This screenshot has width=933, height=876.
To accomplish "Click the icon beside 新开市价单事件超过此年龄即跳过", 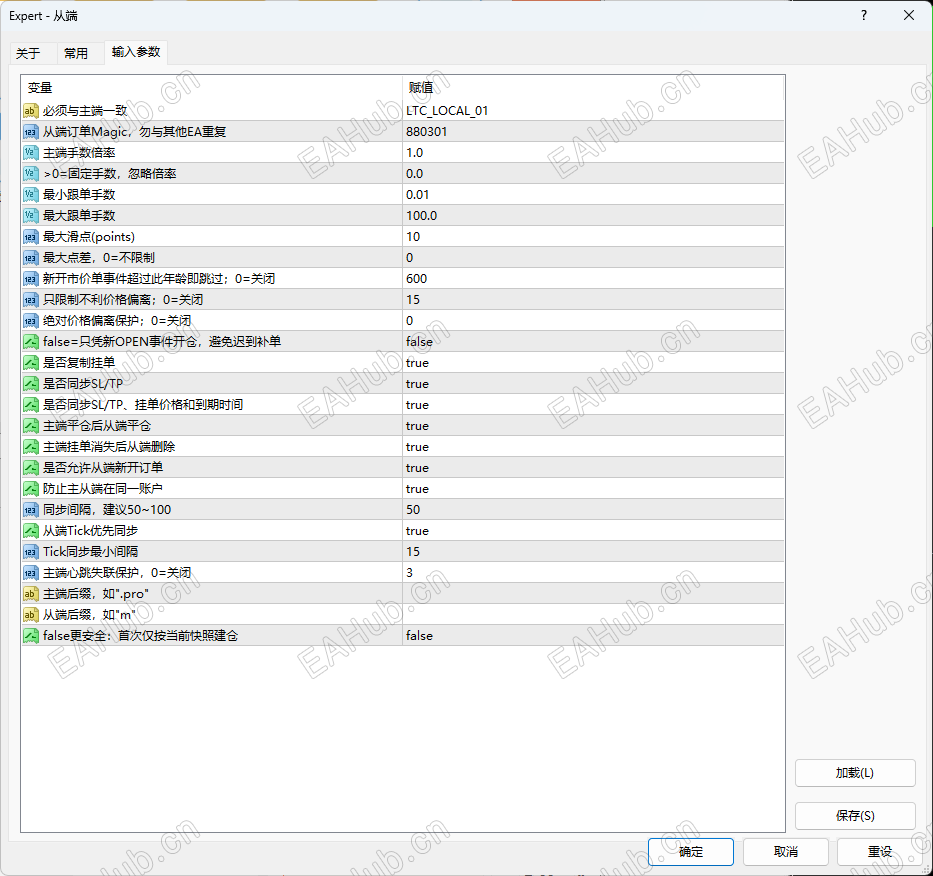I will [x=31, y=279].
